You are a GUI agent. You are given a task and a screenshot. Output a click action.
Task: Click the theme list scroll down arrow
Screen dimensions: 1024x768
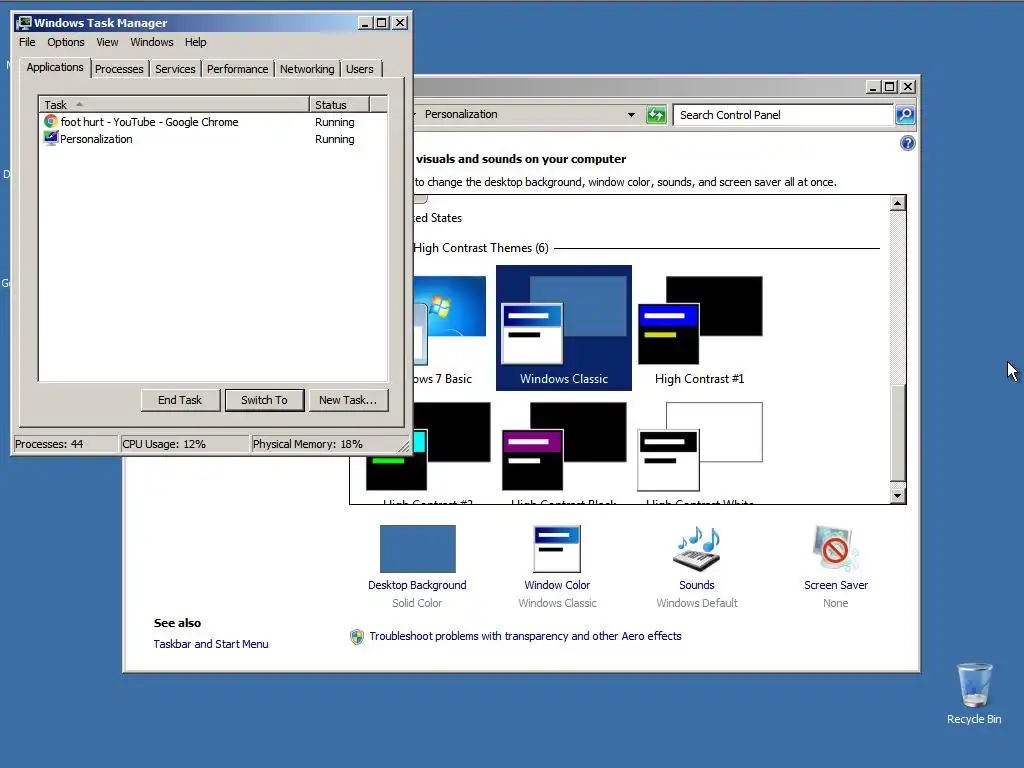(897, 496)
